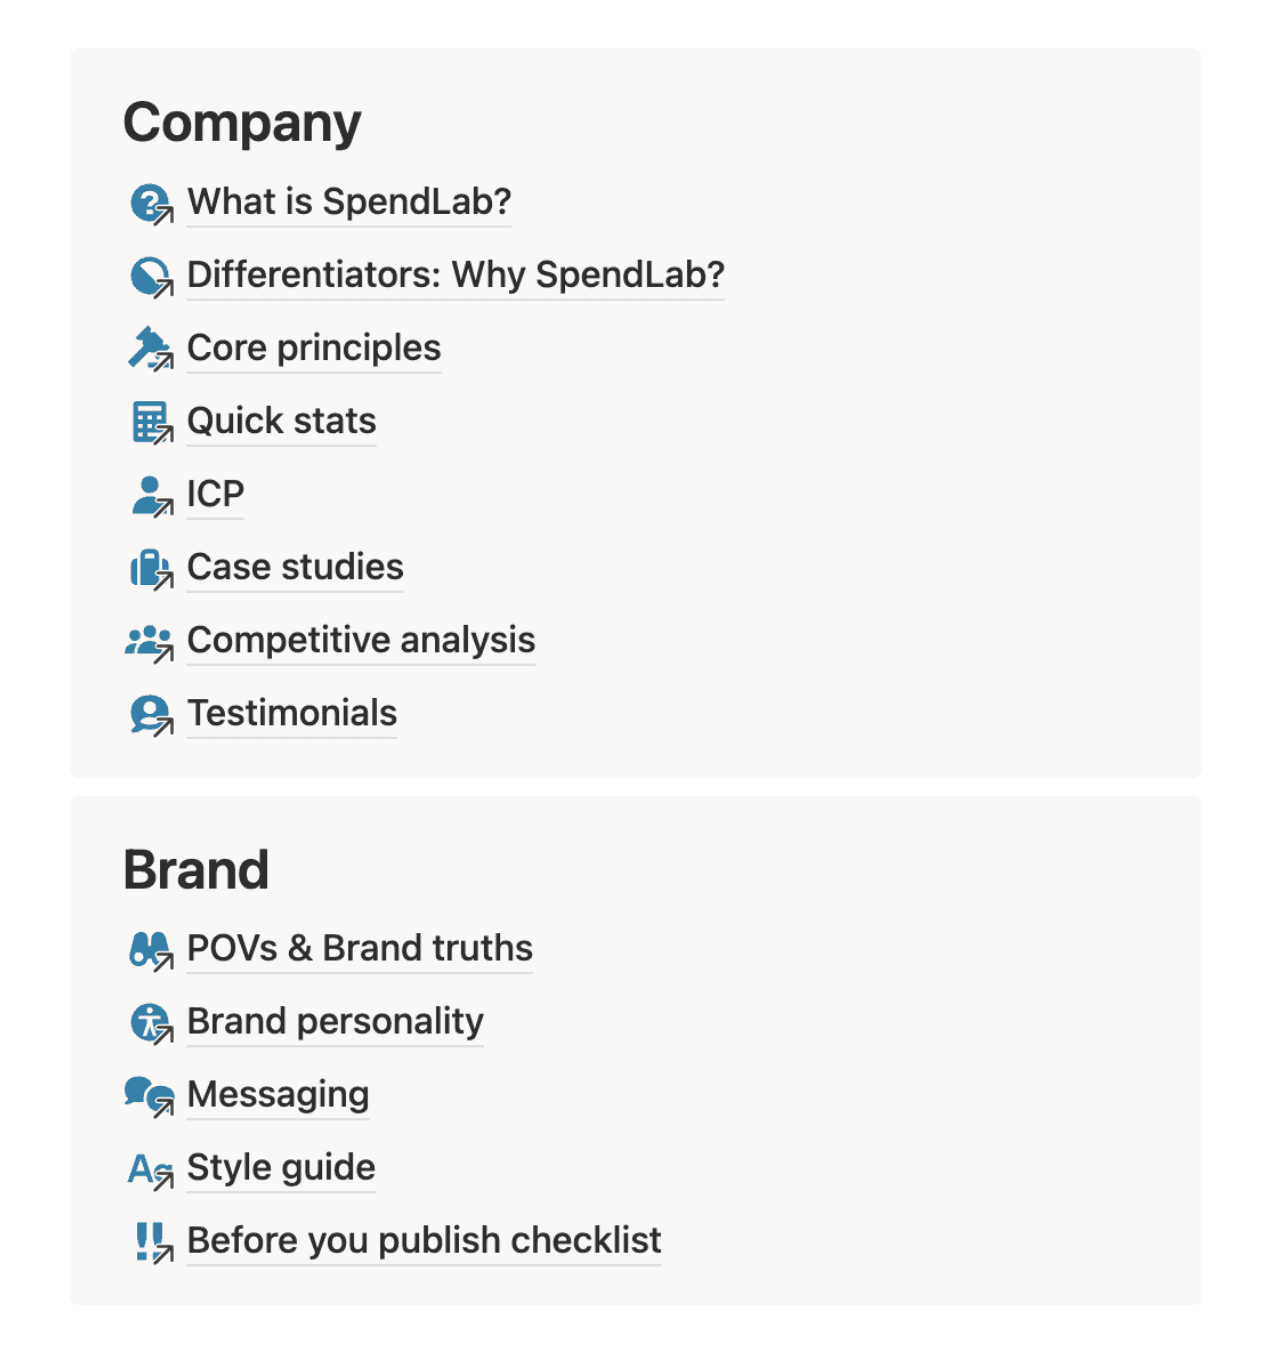Select the Company section heading
Screen dimensions: 1280x1350
pyautogui.click(x=242, y=123)
